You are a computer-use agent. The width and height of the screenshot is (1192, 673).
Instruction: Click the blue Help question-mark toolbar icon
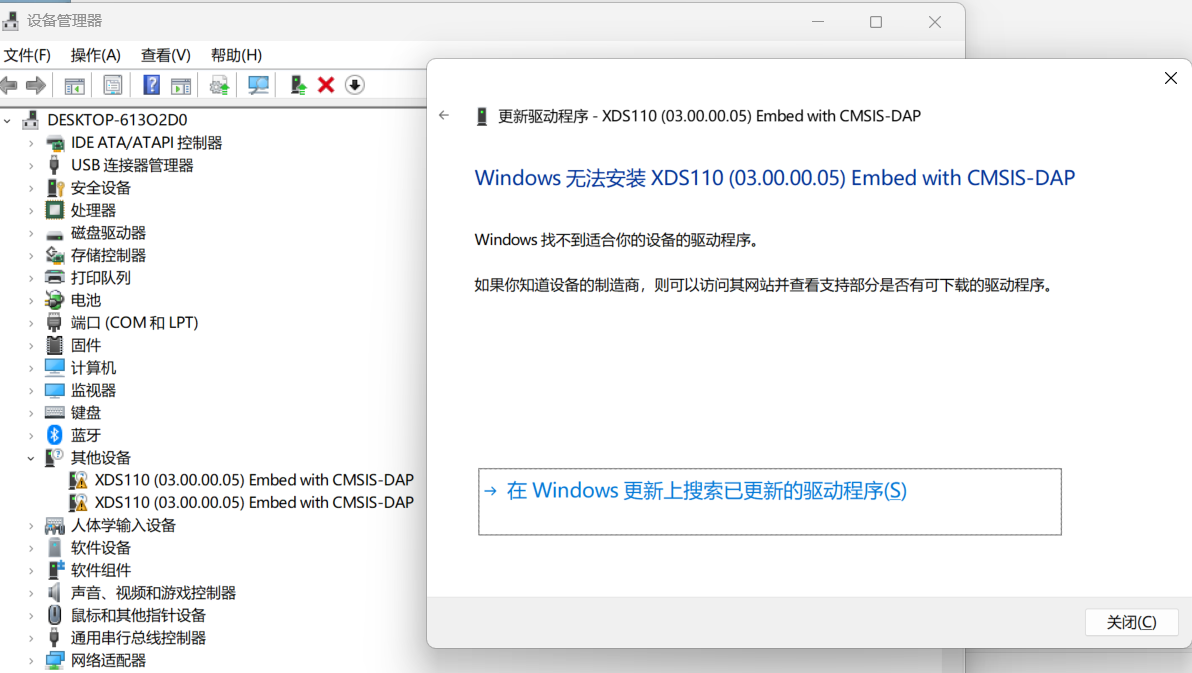(151, 85)
